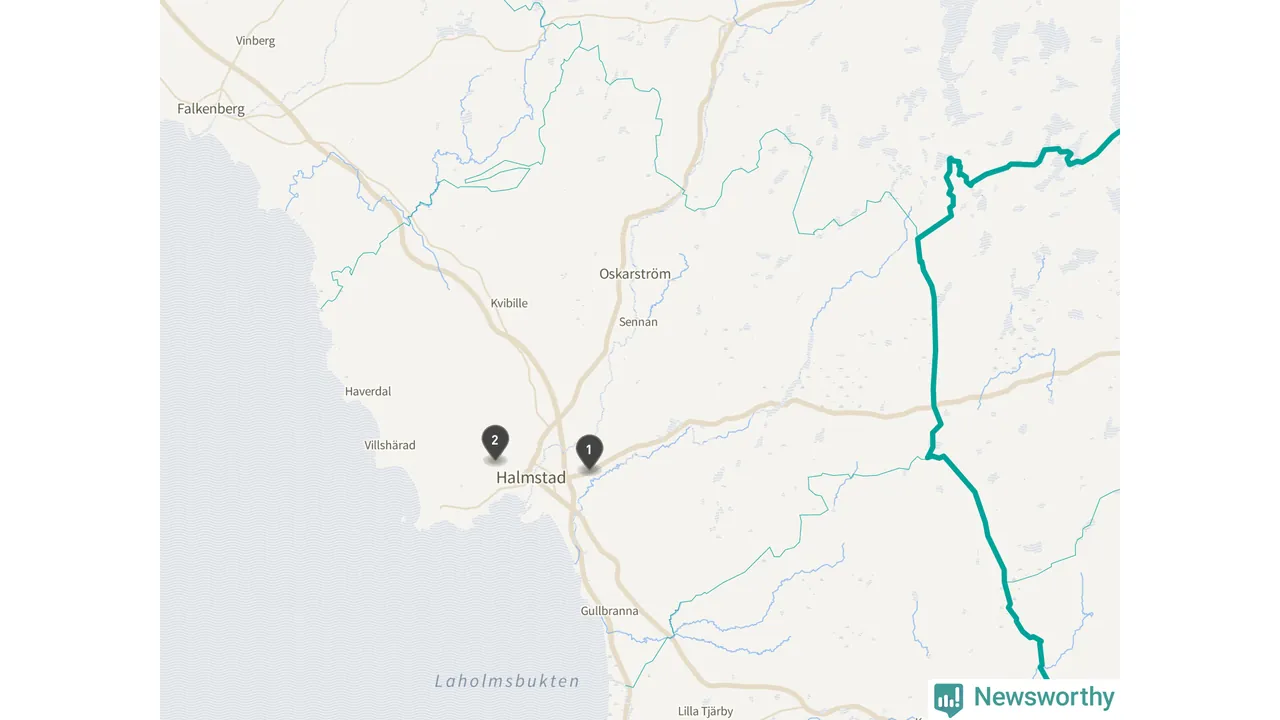Click the Lilla Tjärby label
1280x720 pixels.
point(705,711)
